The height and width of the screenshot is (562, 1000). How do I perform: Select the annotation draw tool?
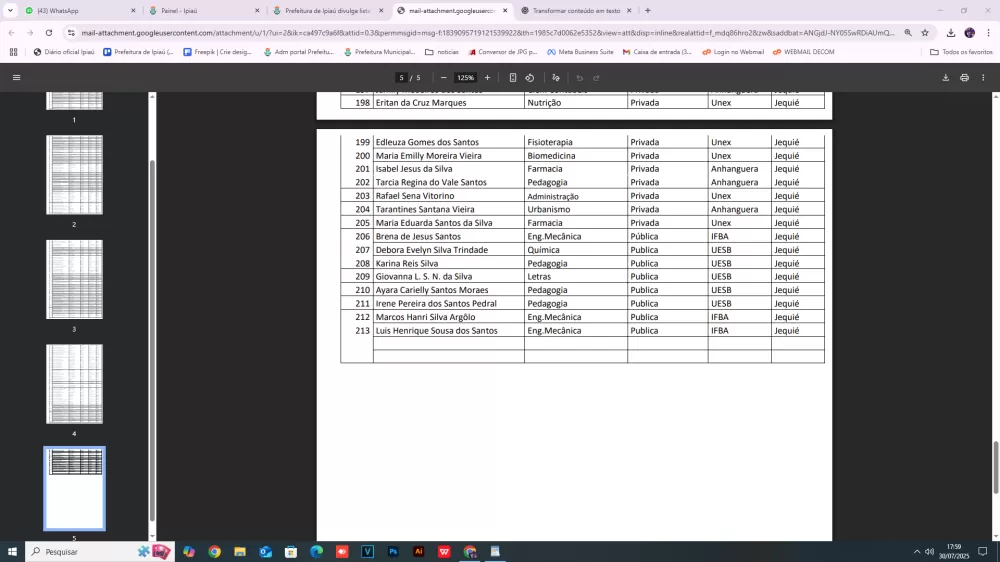[556, 77]
